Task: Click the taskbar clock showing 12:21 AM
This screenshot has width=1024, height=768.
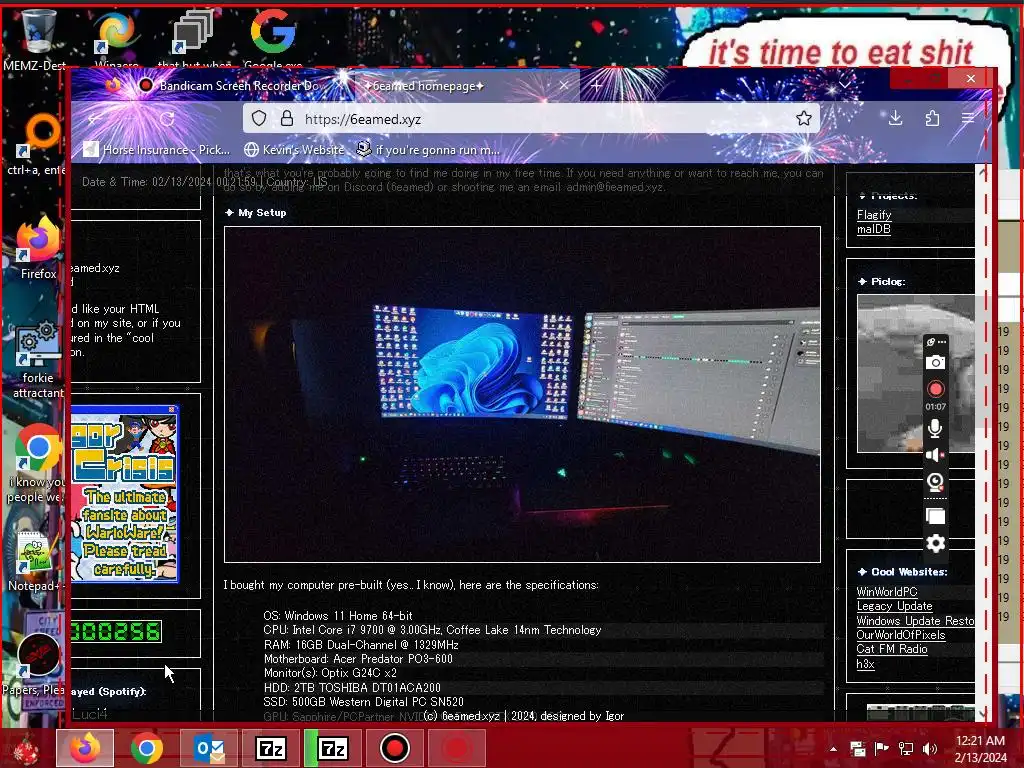Action: point(980,749)
